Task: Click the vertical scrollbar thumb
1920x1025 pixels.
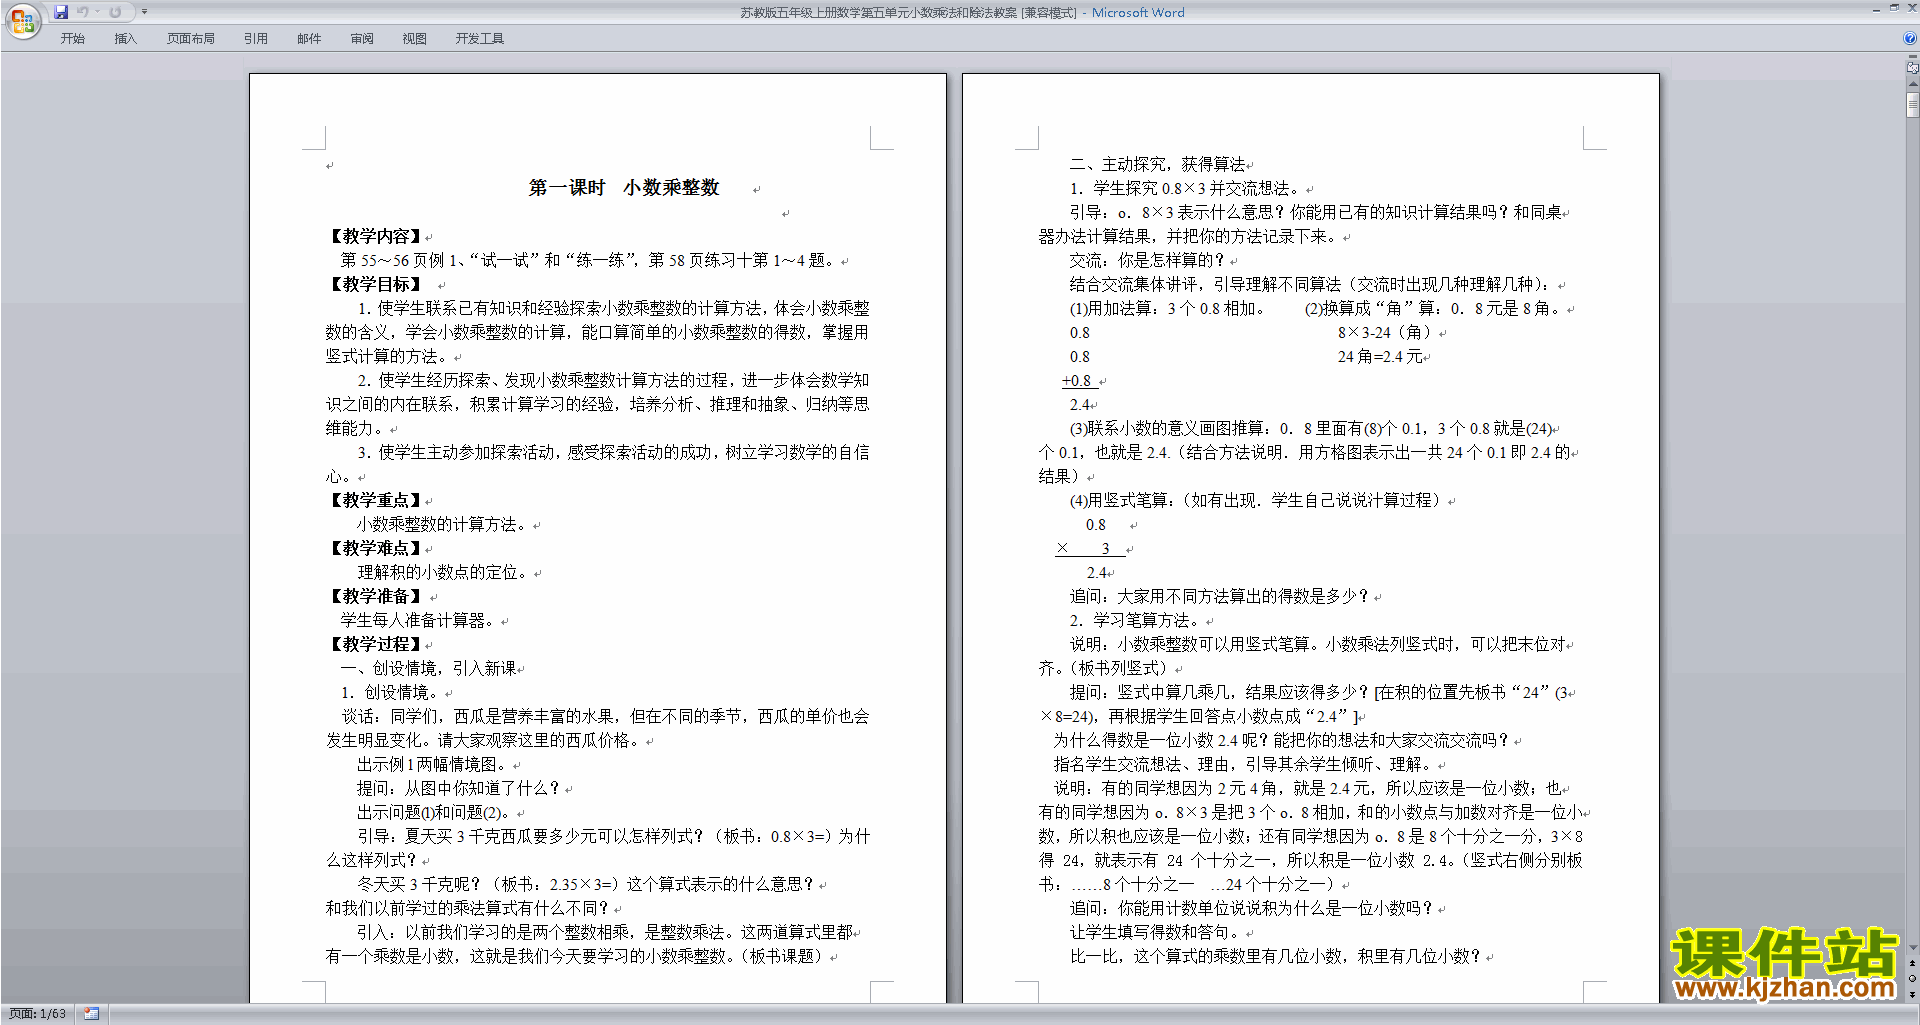Action: coord(1912,104)
